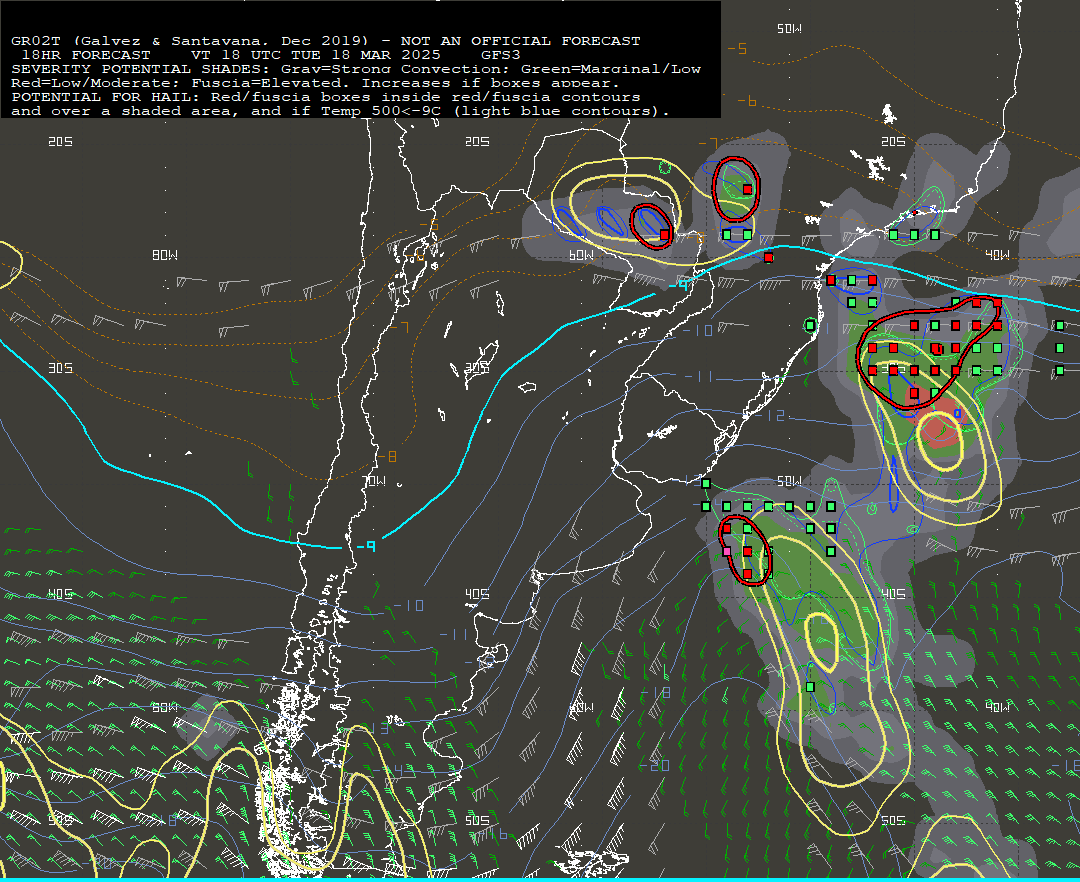The image size is (1080, 882).
Task: Click the green circle marker on Brazil's coast
Action: pyautogui.click(x=811, y=325)
